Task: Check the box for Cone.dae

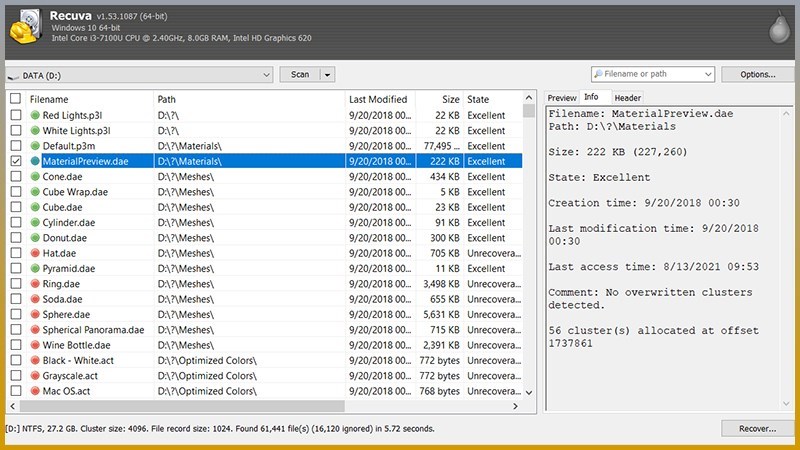Action: pos(16,177)
